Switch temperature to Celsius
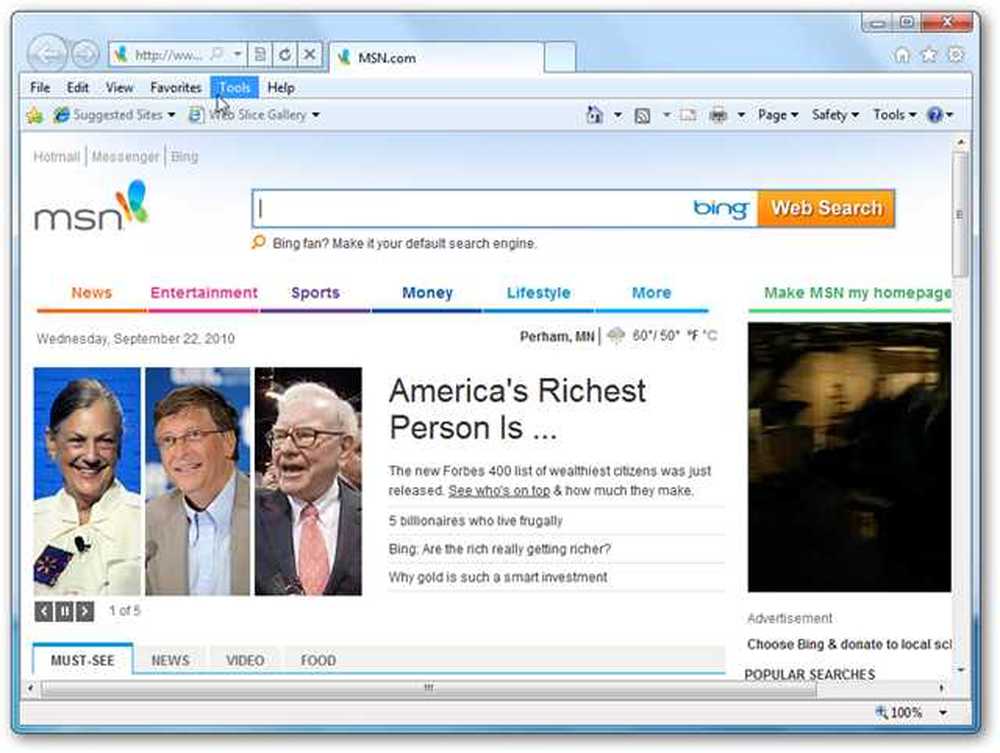 710,336
